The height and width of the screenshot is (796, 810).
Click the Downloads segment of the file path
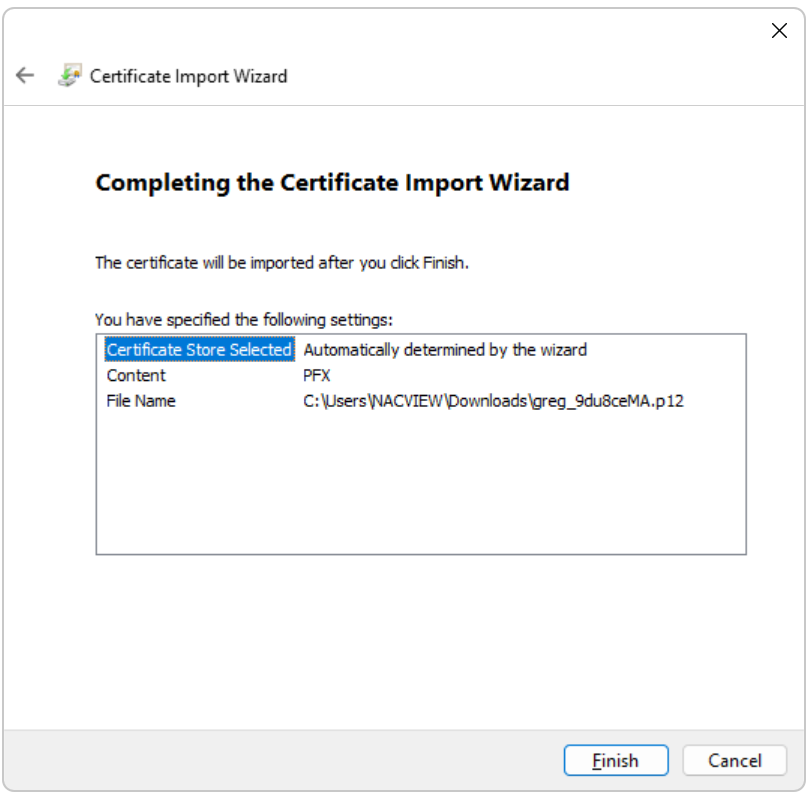[487, 401]
